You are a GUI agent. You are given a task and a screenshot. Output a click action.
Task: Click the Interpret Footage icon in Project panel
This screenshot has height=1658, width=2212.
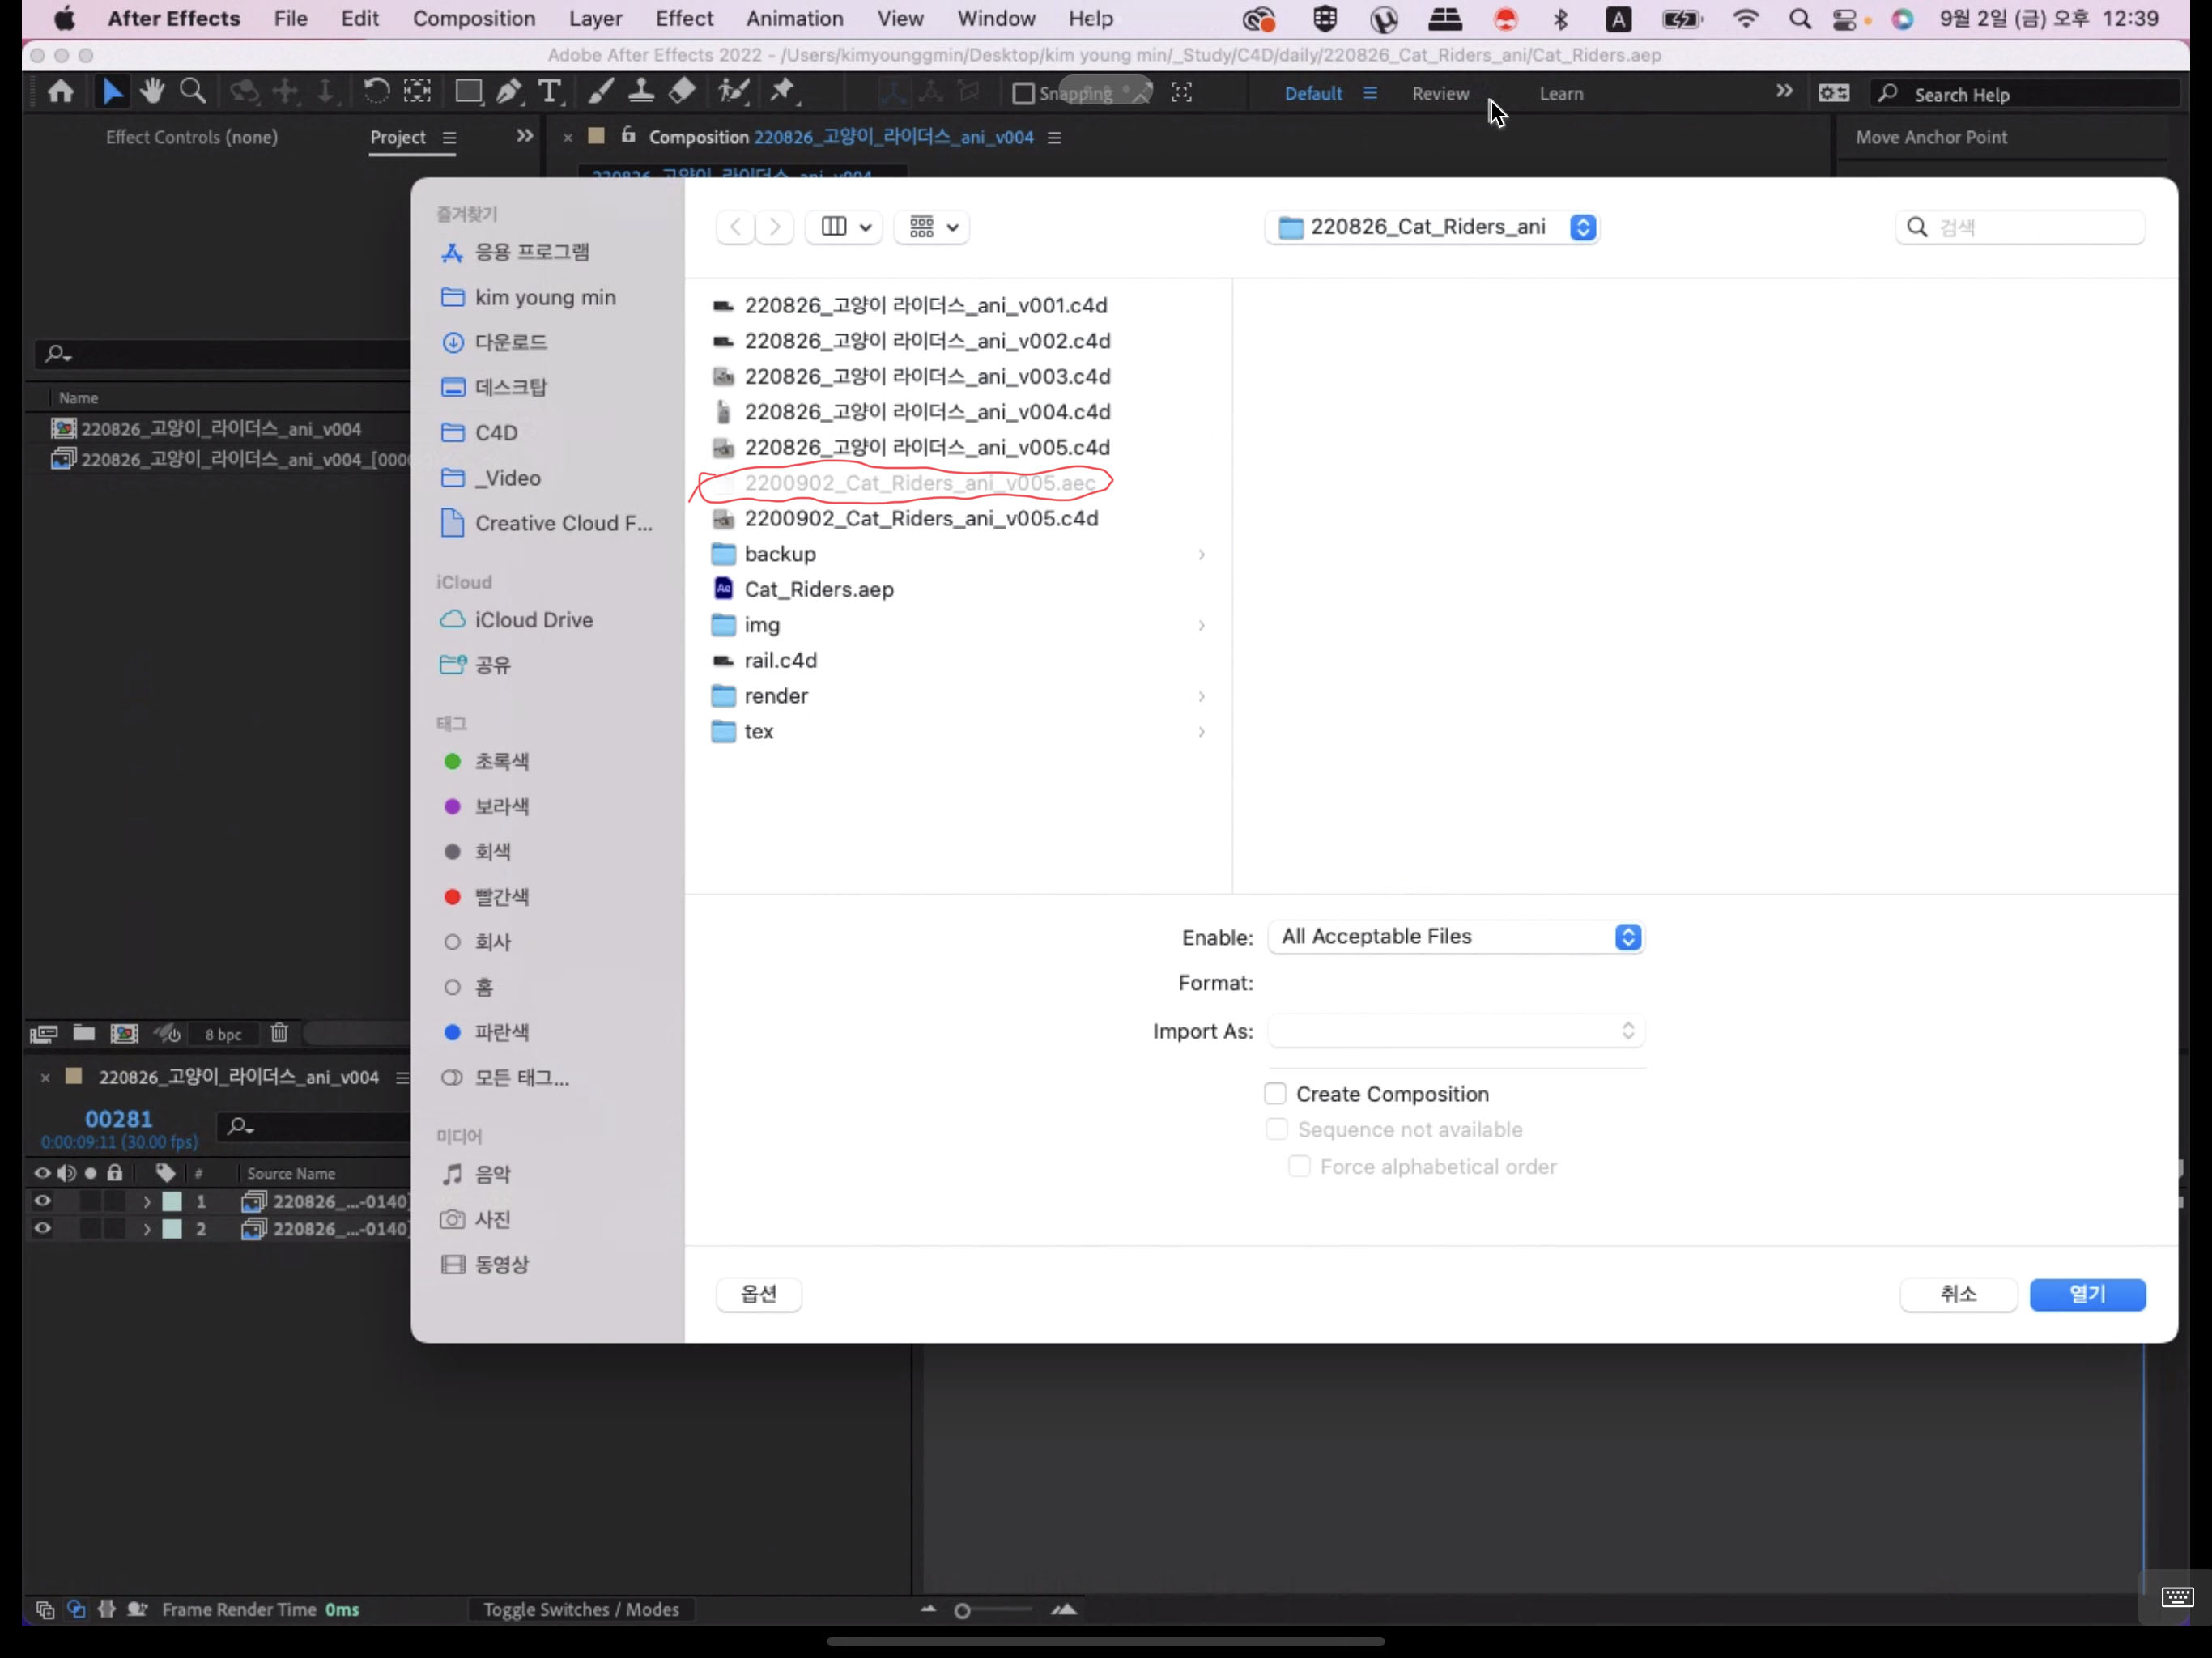pos(43,1034)
